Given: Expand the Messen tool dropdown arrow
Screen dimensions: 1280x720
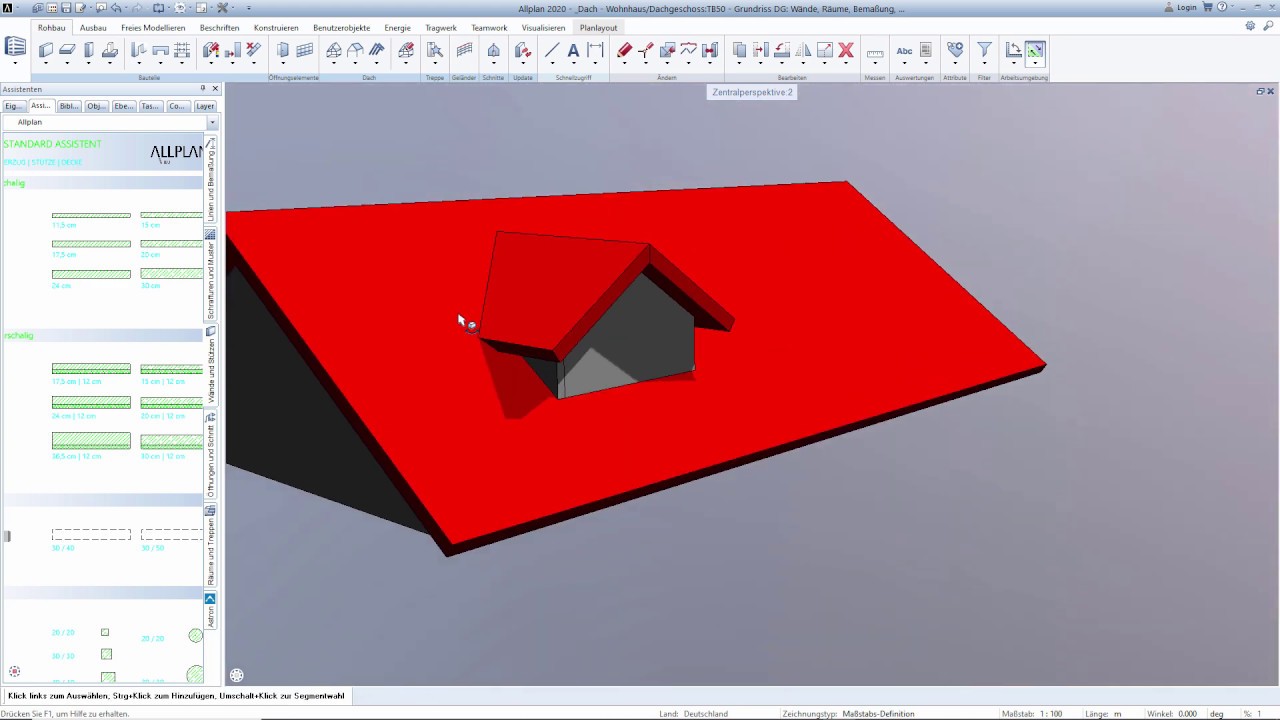Looking at the screenshot, I should click(875, 64).
